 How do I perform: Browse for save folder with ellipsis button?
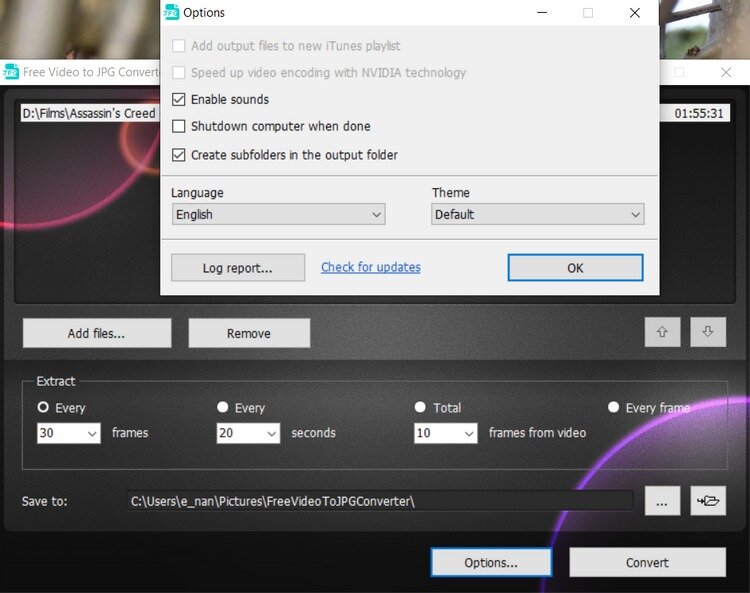pos(662,501)
